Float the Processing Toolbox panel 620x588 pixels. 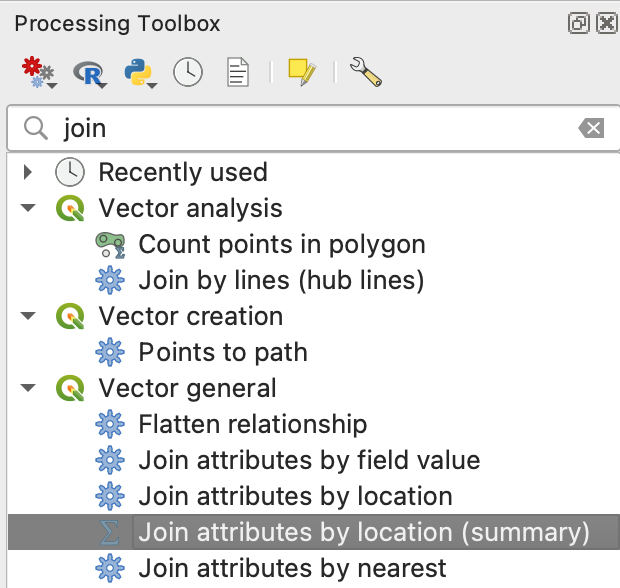tap(578, 23)
